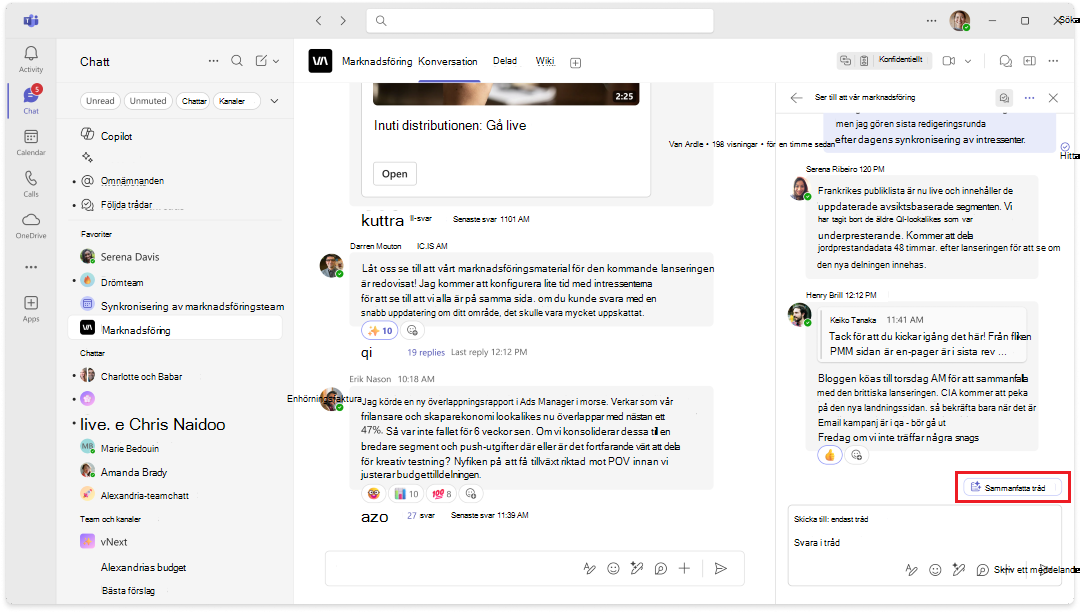The width and height of the screenshot is (1080, 613).
Task: Expand more filter options chevron
Action: tap(274, 101)
